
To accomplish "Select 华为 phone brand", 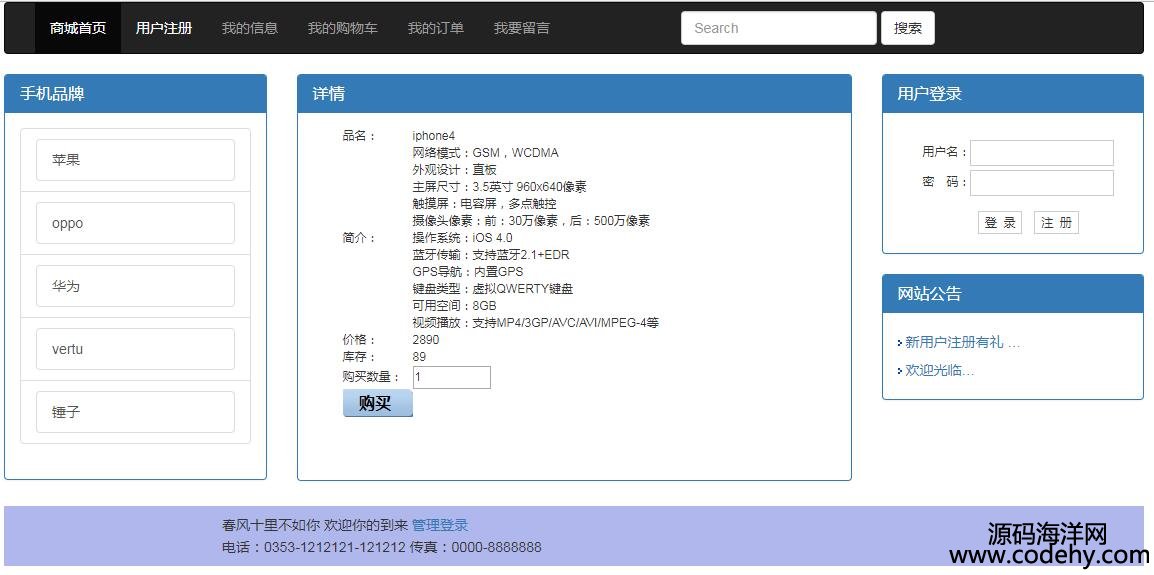I will coord(135,286).
